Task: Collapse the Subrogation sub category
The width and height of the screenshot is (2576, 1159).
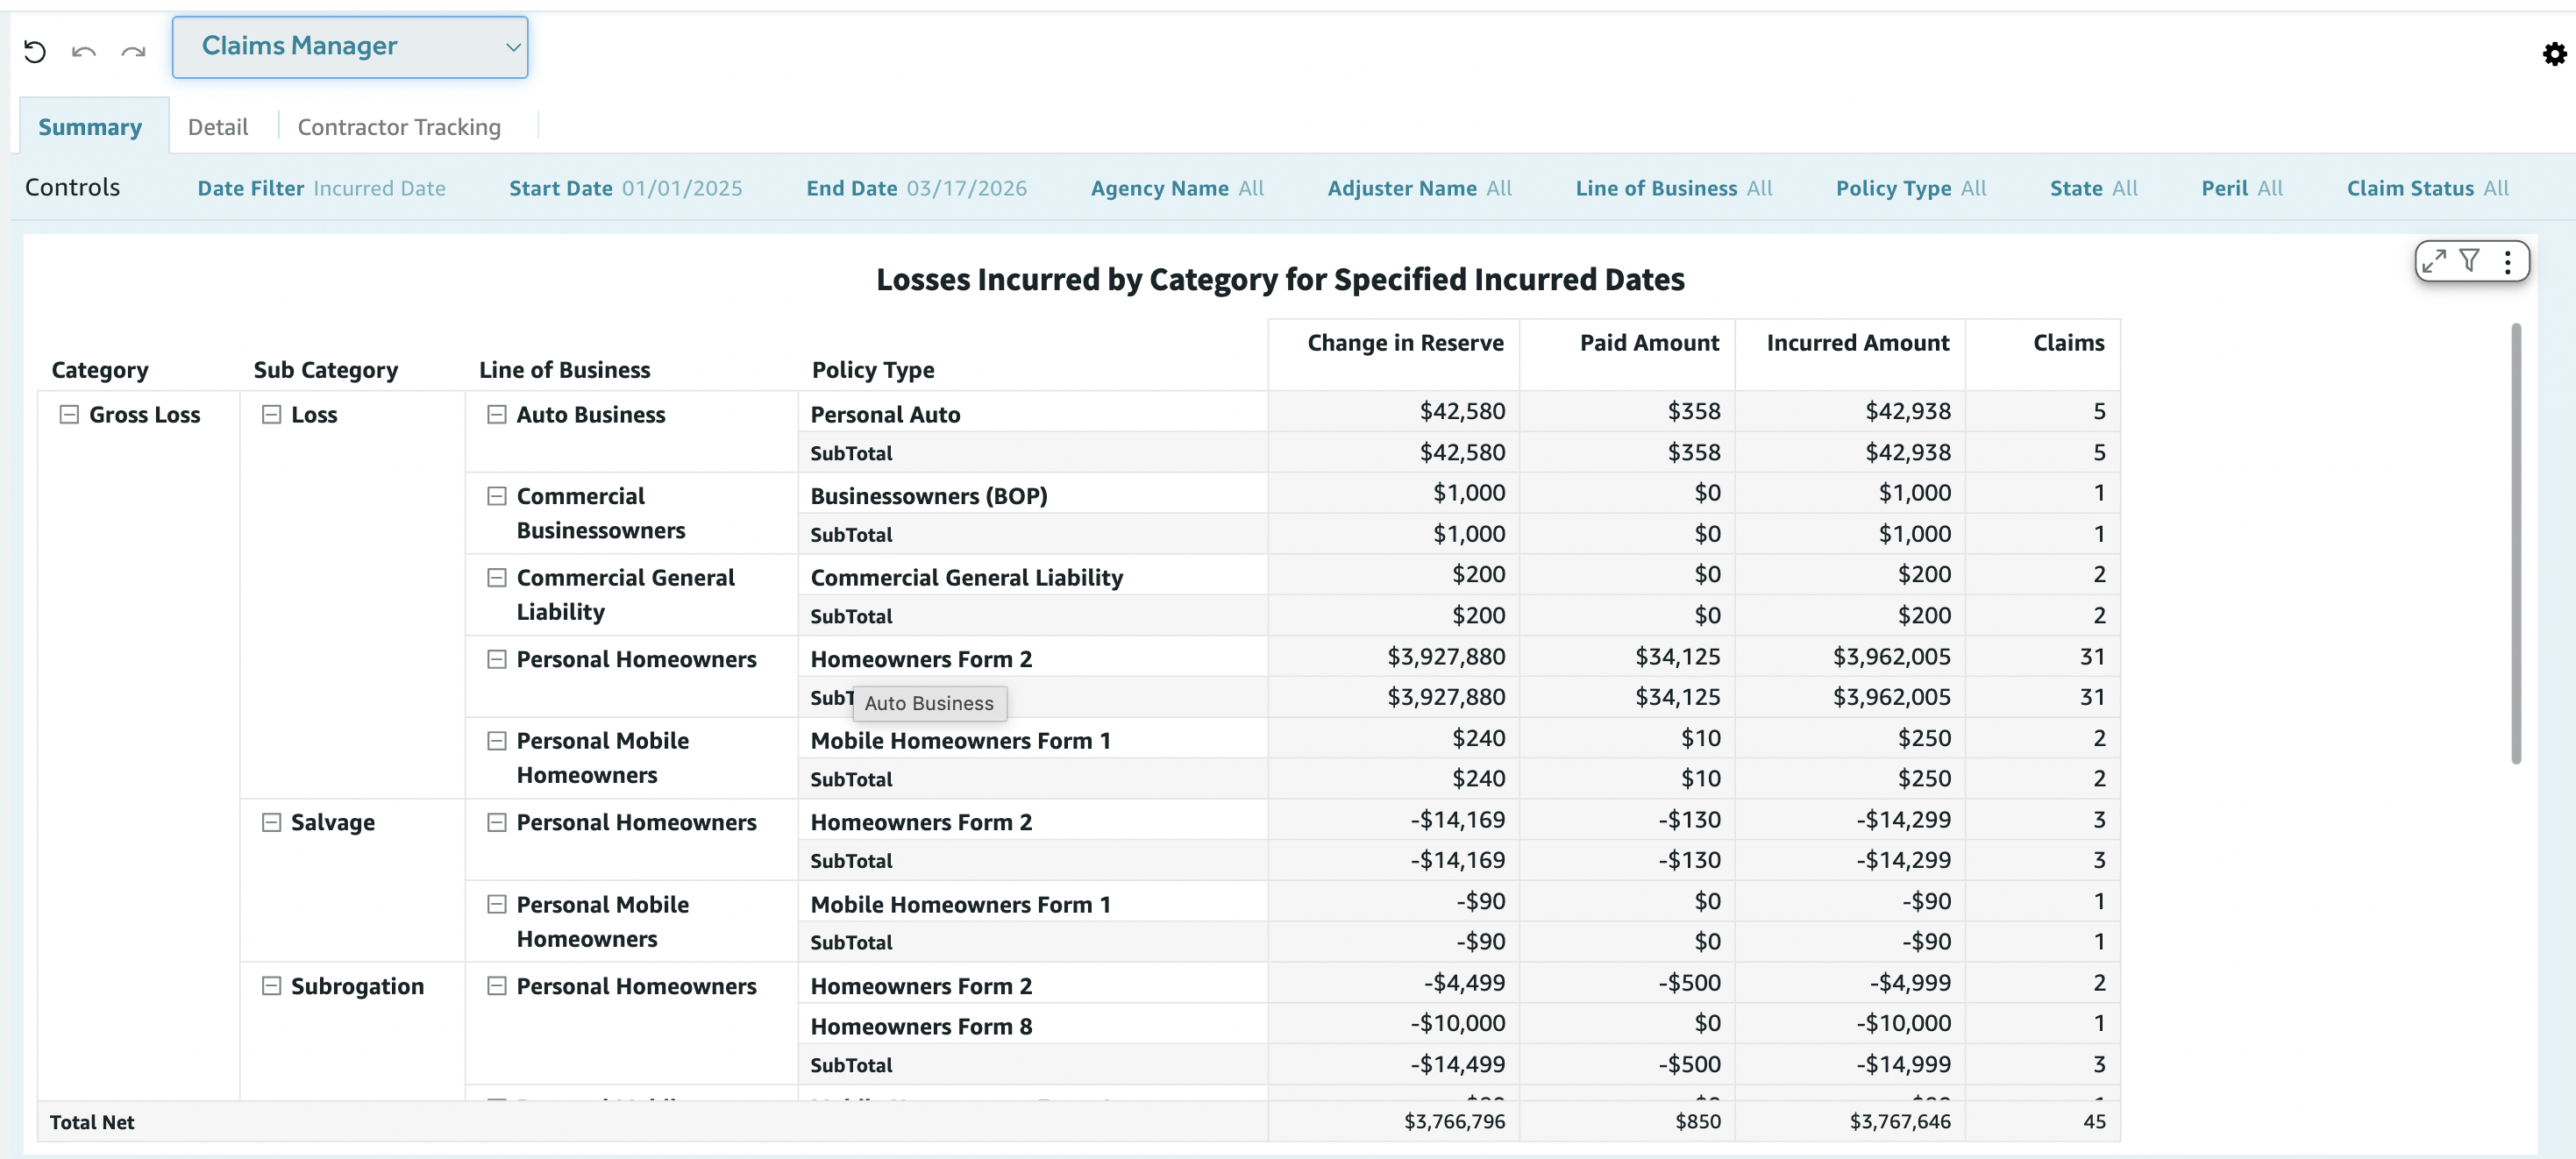Action: (x=271, y=986)
